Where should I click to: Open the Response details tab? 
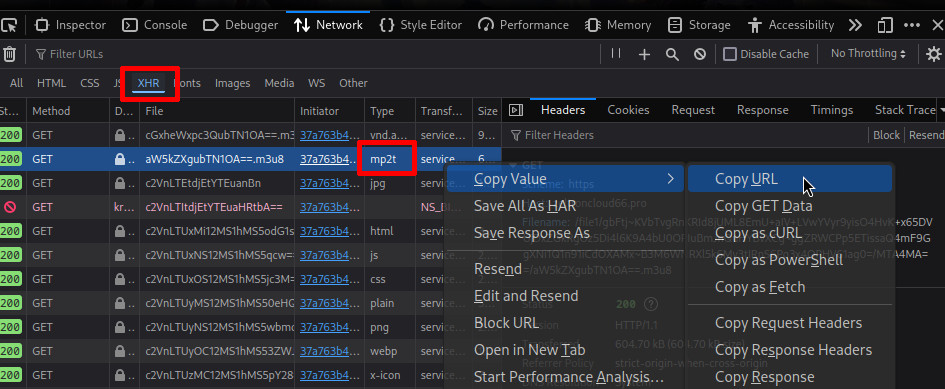coord(762,110)
